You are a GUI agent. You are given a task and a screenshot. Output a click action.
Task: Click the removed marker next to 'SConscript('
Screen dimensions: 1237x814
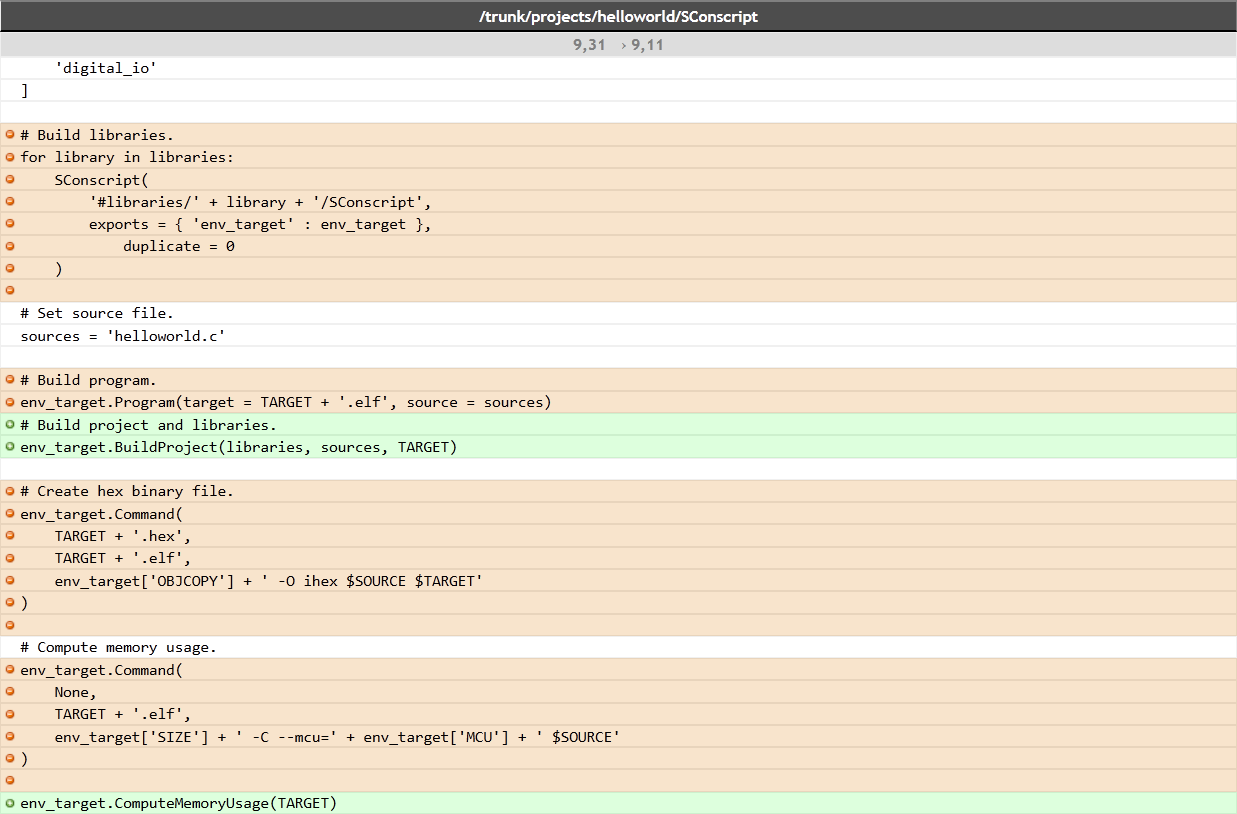pyautogui.click(x=10, y=179)
